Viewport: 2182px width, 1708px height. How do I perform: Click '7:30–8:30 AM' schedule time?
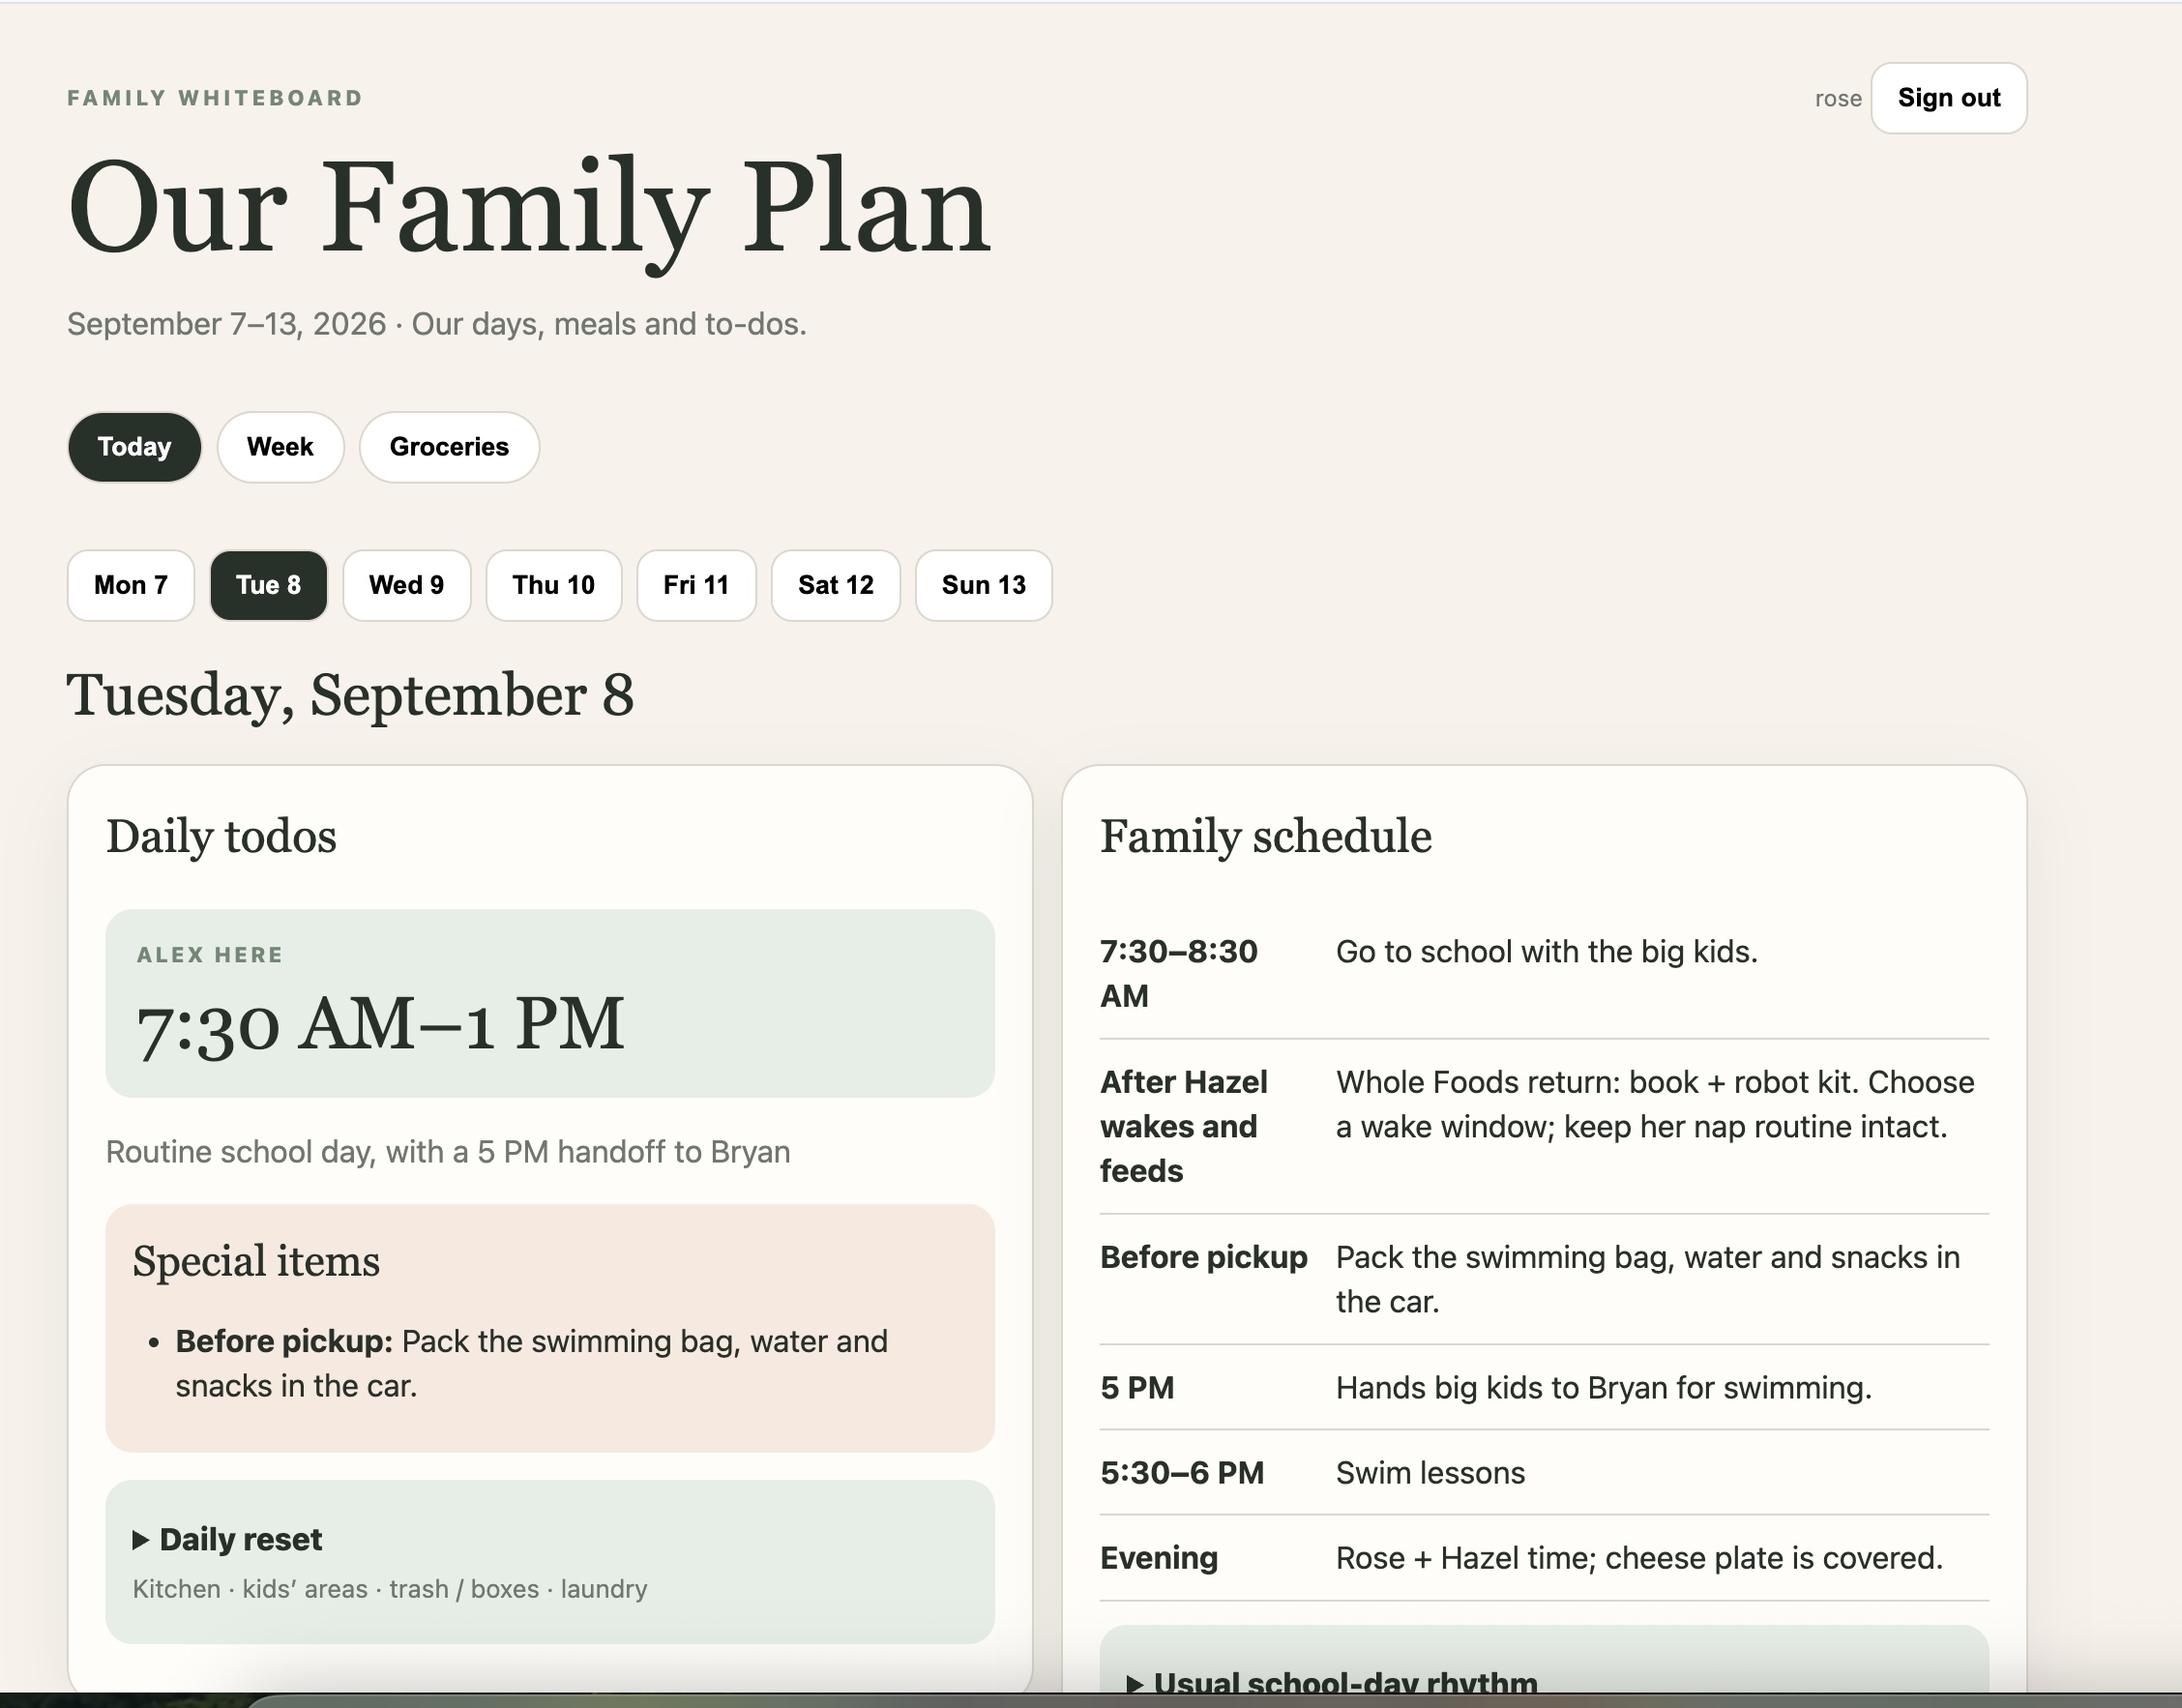[x=1179, y=974]
